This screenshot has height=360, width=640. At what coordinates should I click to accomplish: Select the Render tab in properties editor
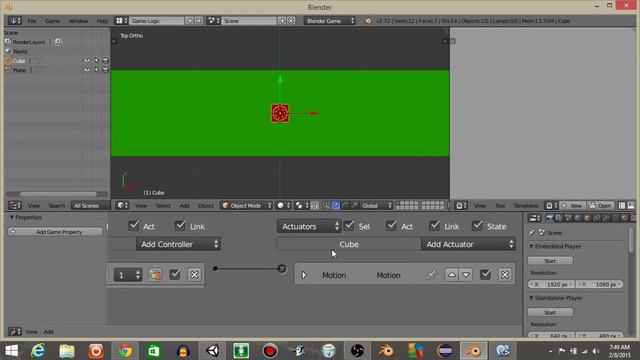pyautogui.click(x=550, y=218)
